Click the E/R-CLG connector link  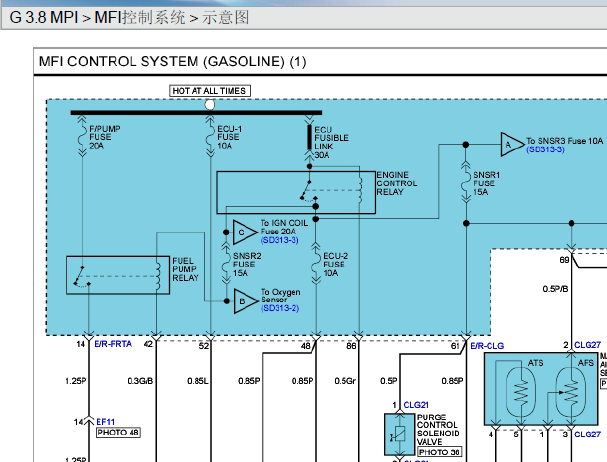(x=487, y=346)
